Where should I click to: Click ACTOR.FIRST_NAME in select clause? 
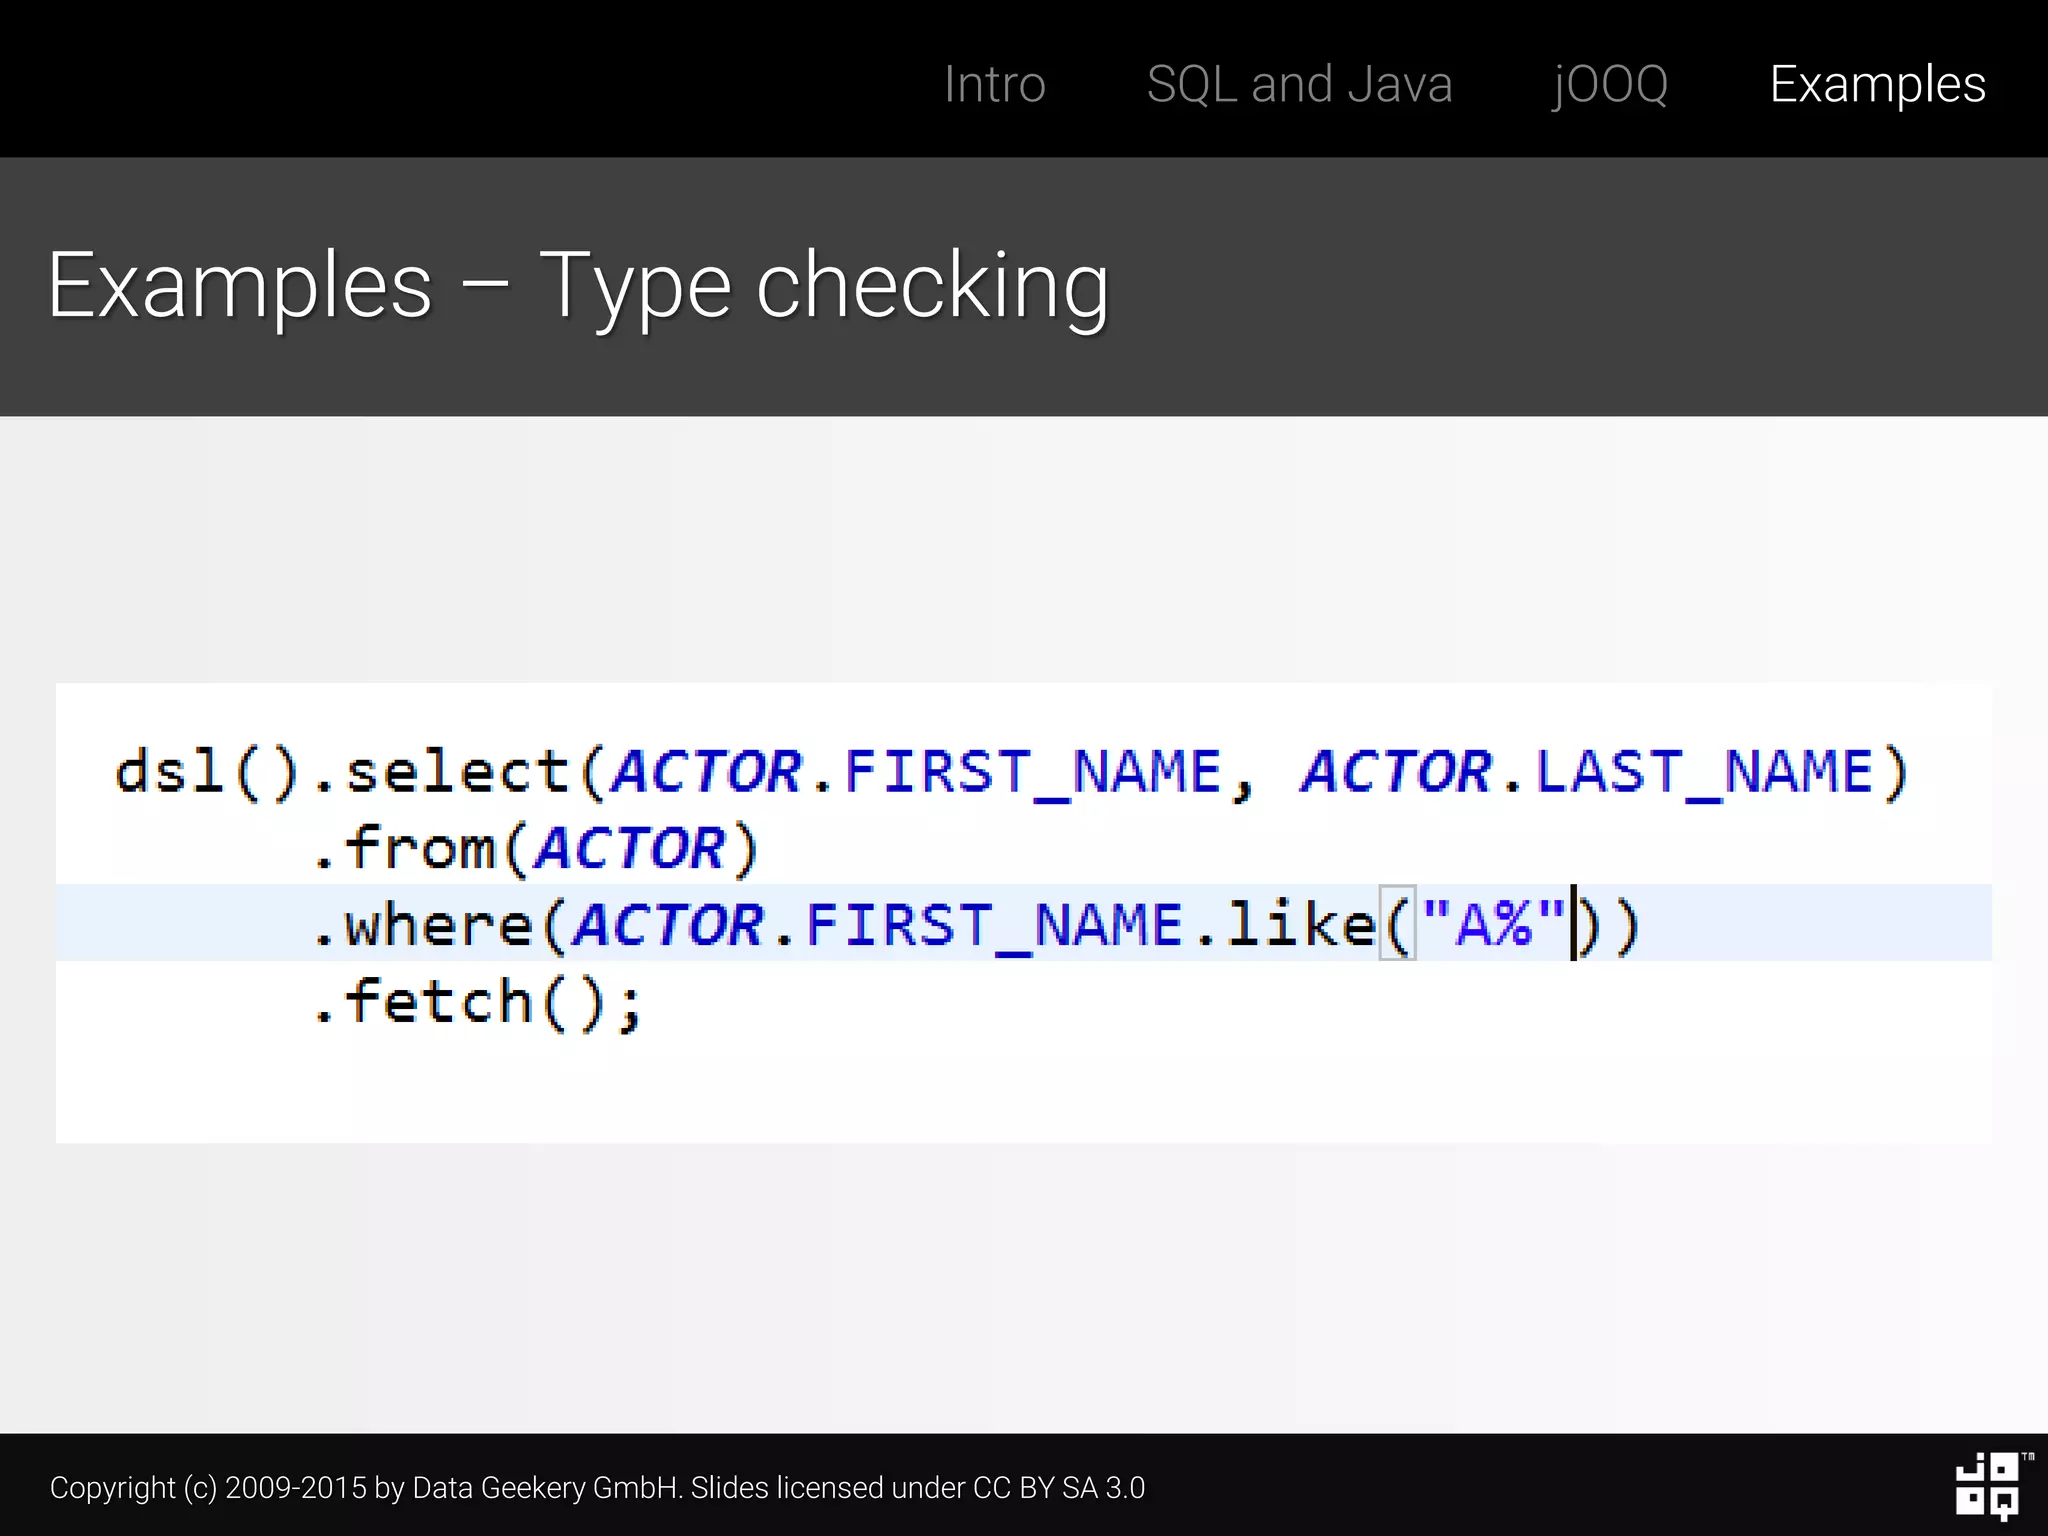[x=916, y=772]
